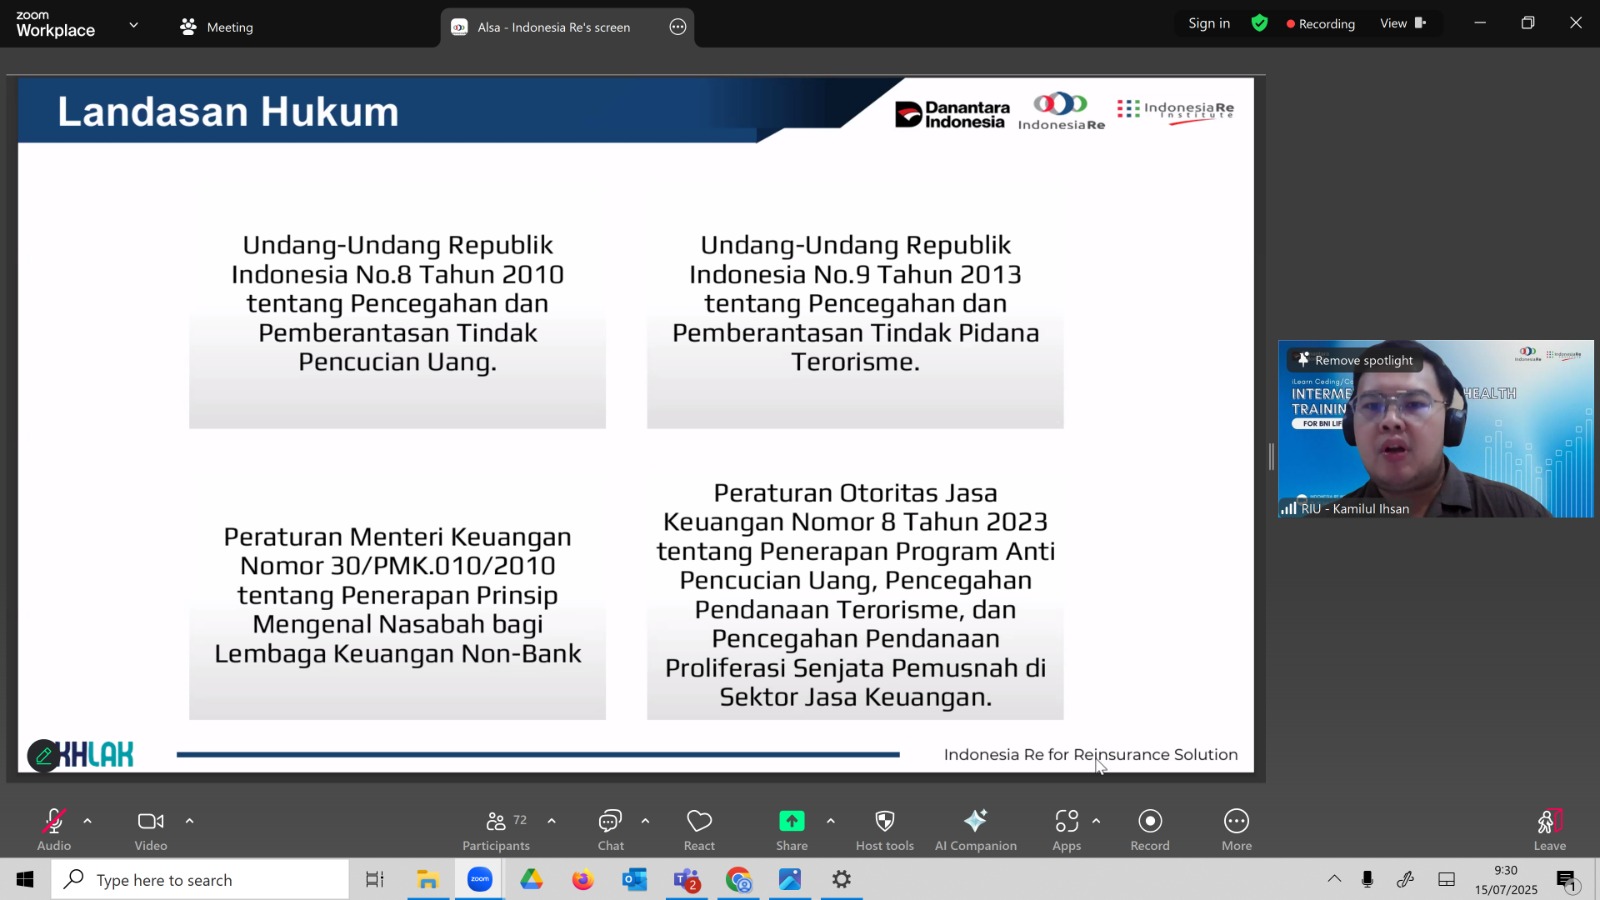Open Outlook from the taskbar

coord(635,880)
